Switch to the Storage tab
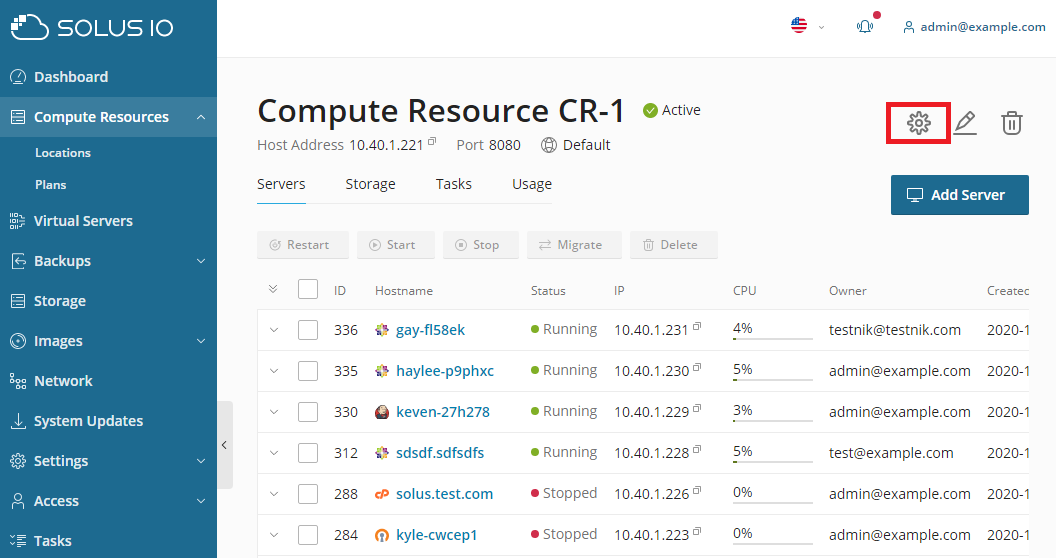 [x=370, y=184]
